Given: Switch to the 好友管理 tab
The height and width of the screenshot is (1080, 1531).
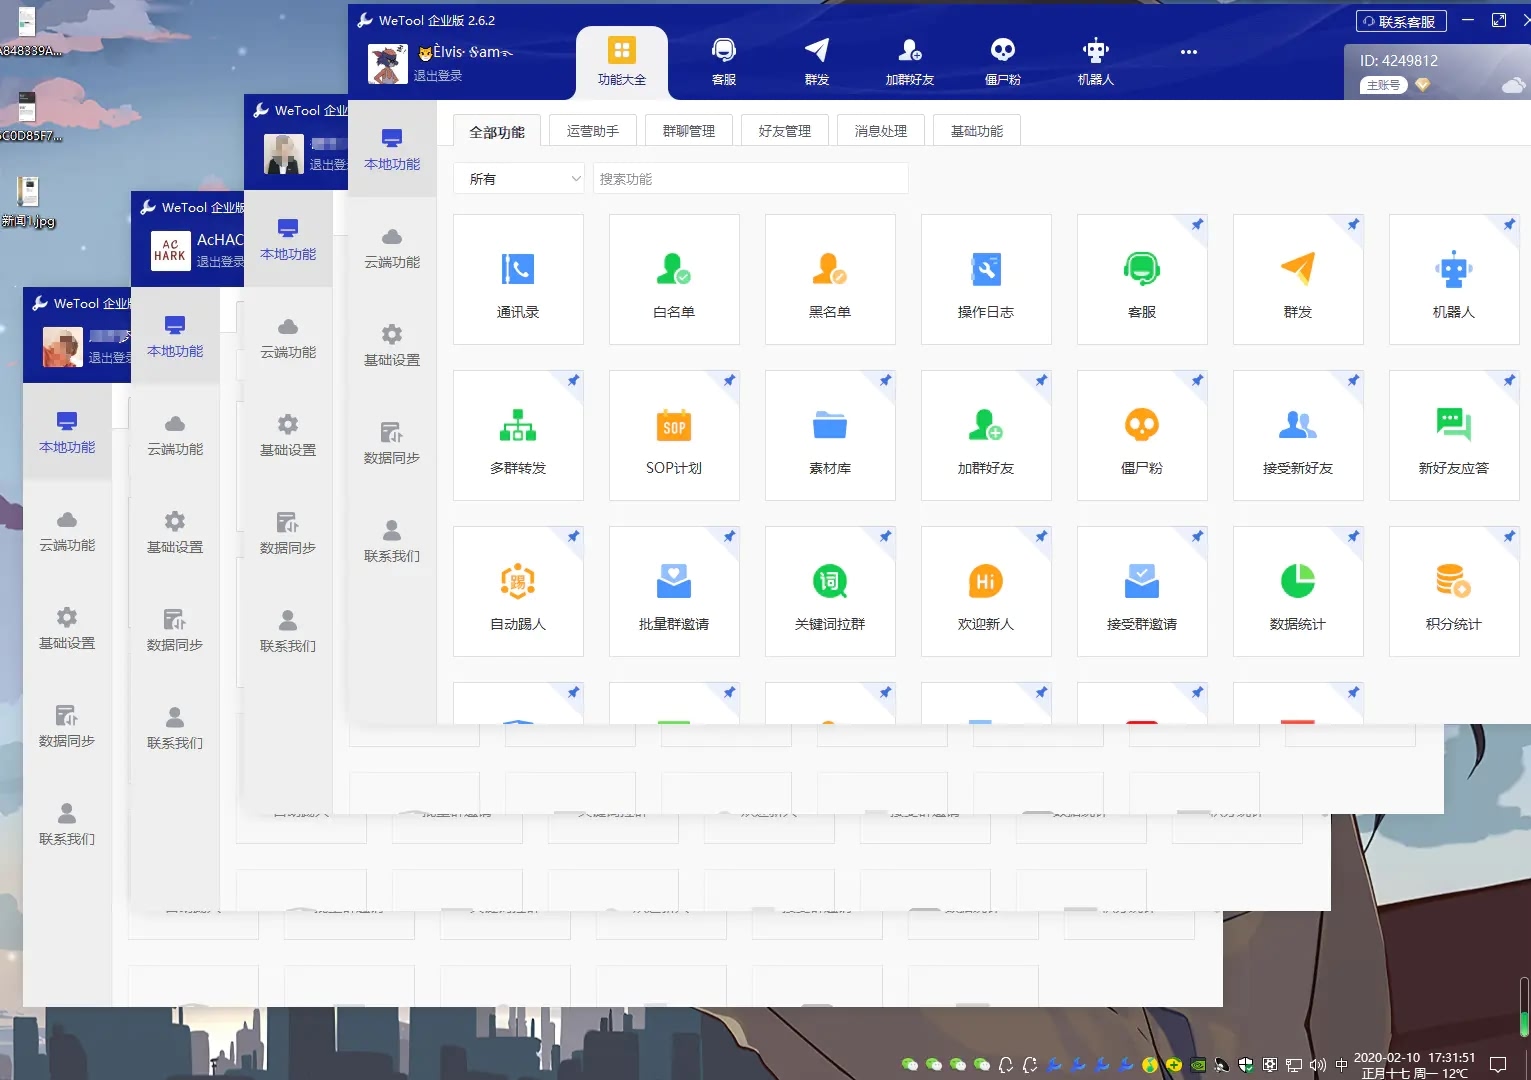Looking at the screenshot, I should tap(785, 131).
